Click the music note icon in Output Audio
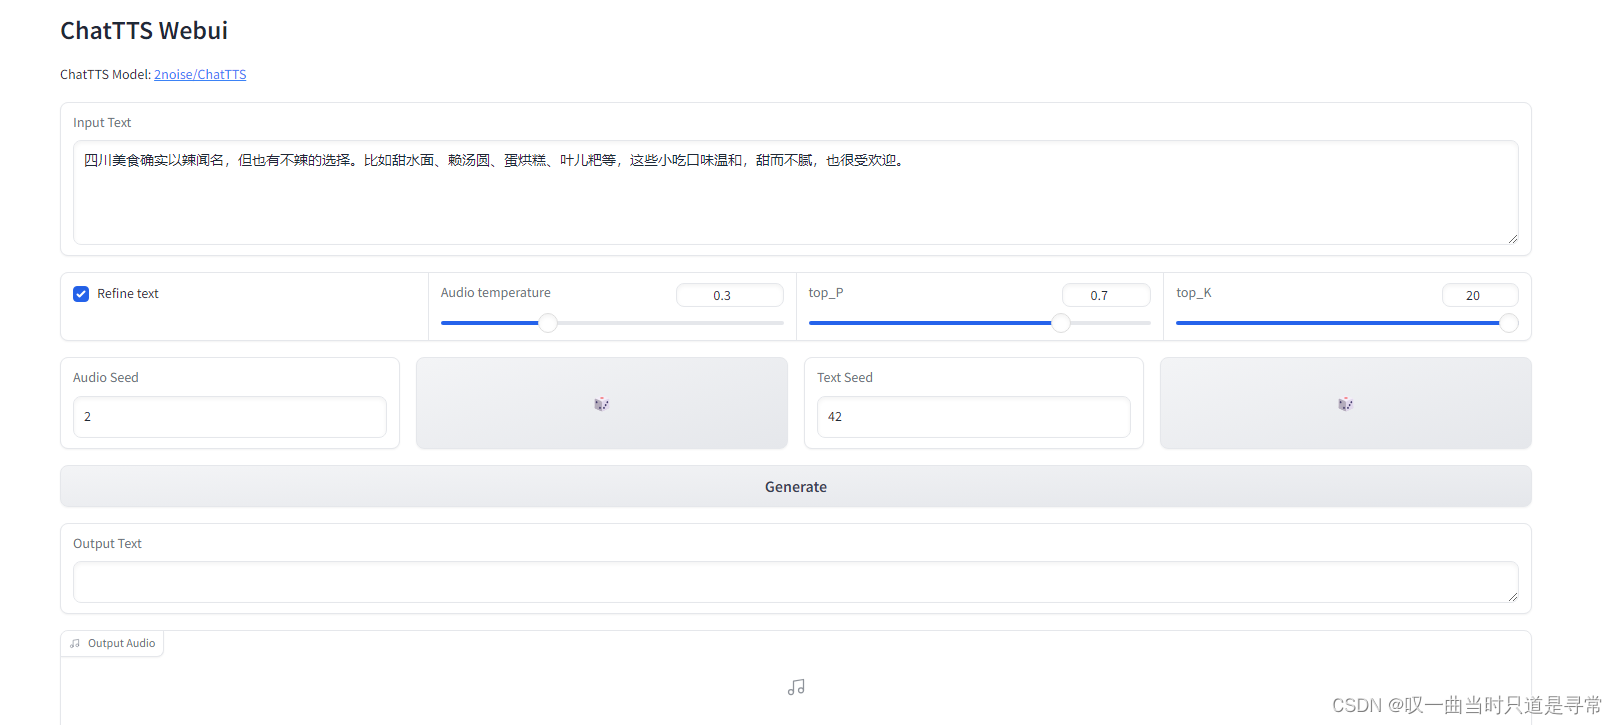Viewport: 1617px width, 725px height. [x=796, y=687]
